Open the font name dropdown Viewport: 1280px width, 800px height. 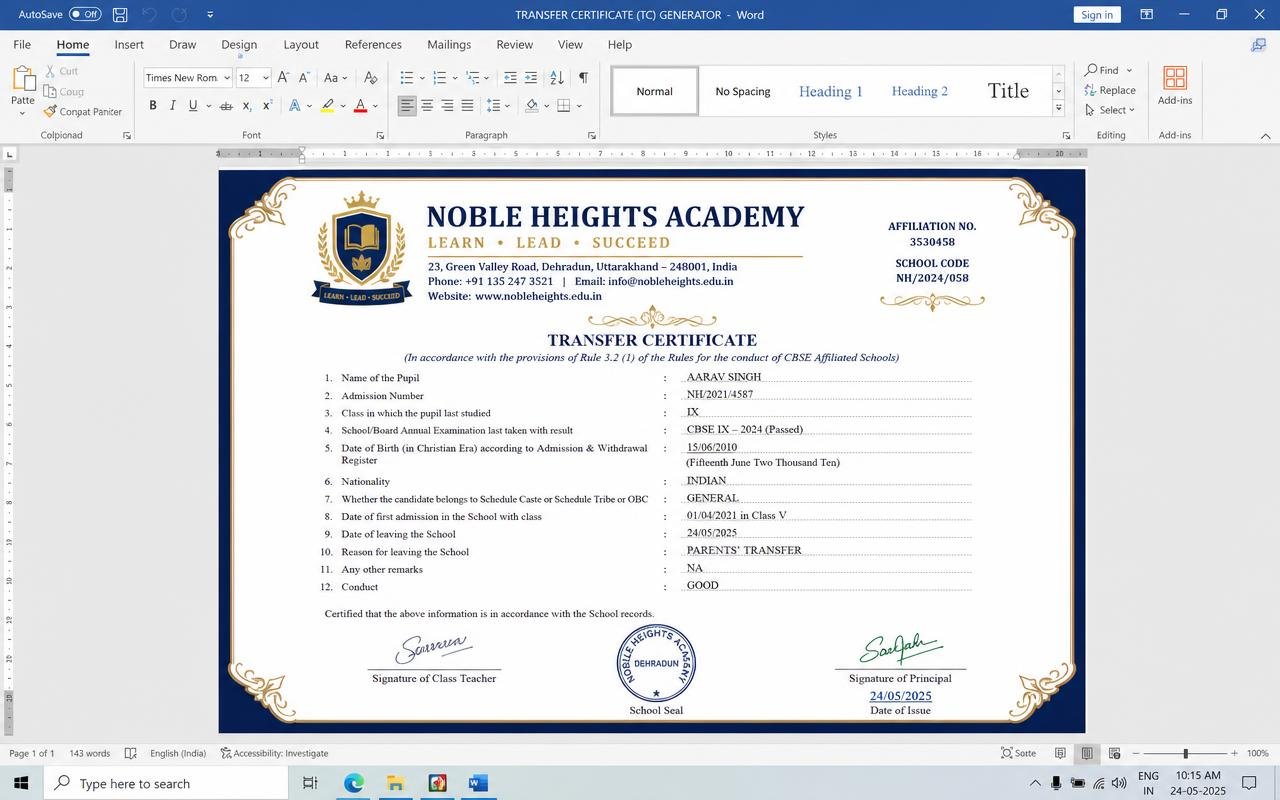pos(227,78)
